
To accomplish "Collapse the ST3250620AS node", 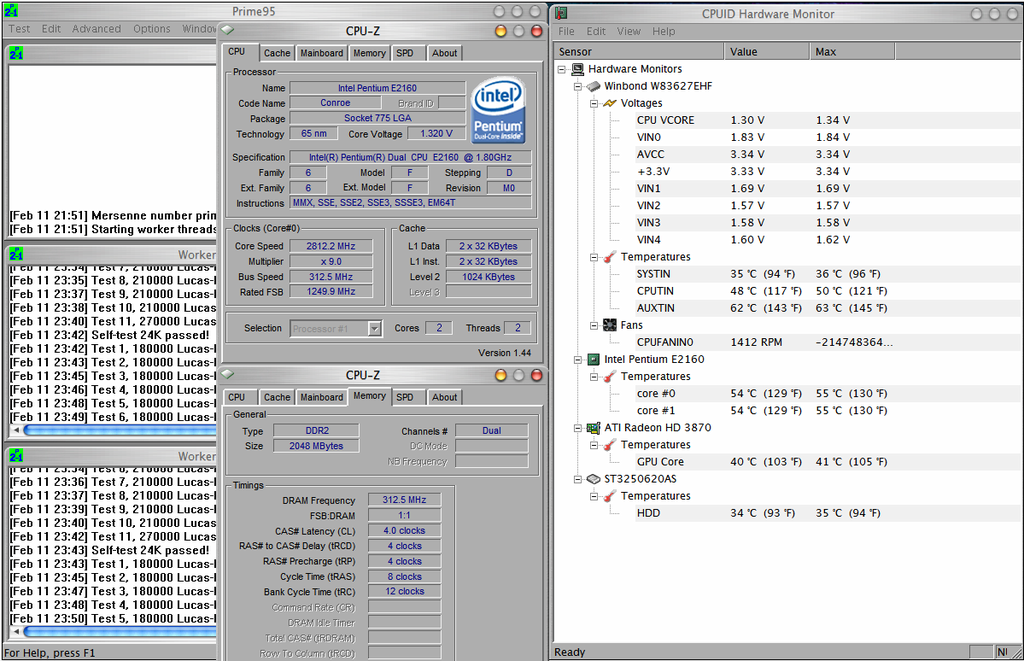I will pos(577,479).
